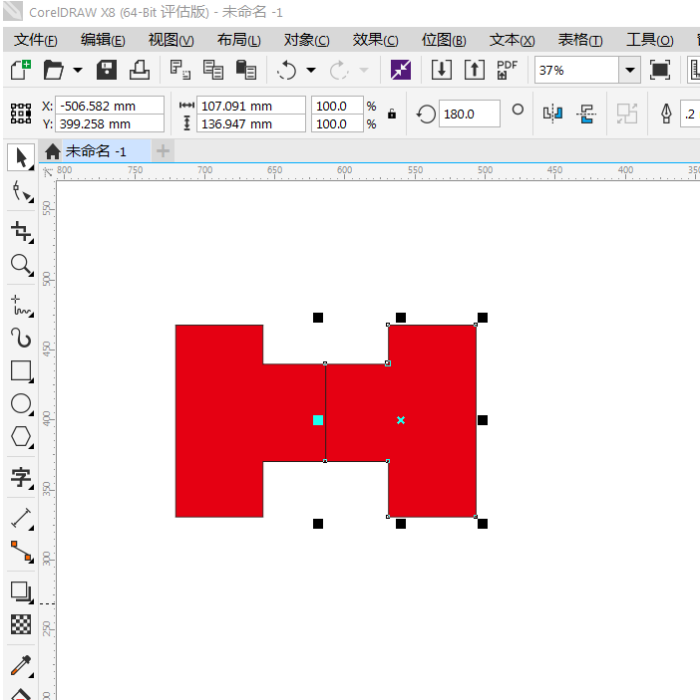The image size is (700, 700).
Task: Open the 位图(B) menu
Action: (x=444, y=40)
